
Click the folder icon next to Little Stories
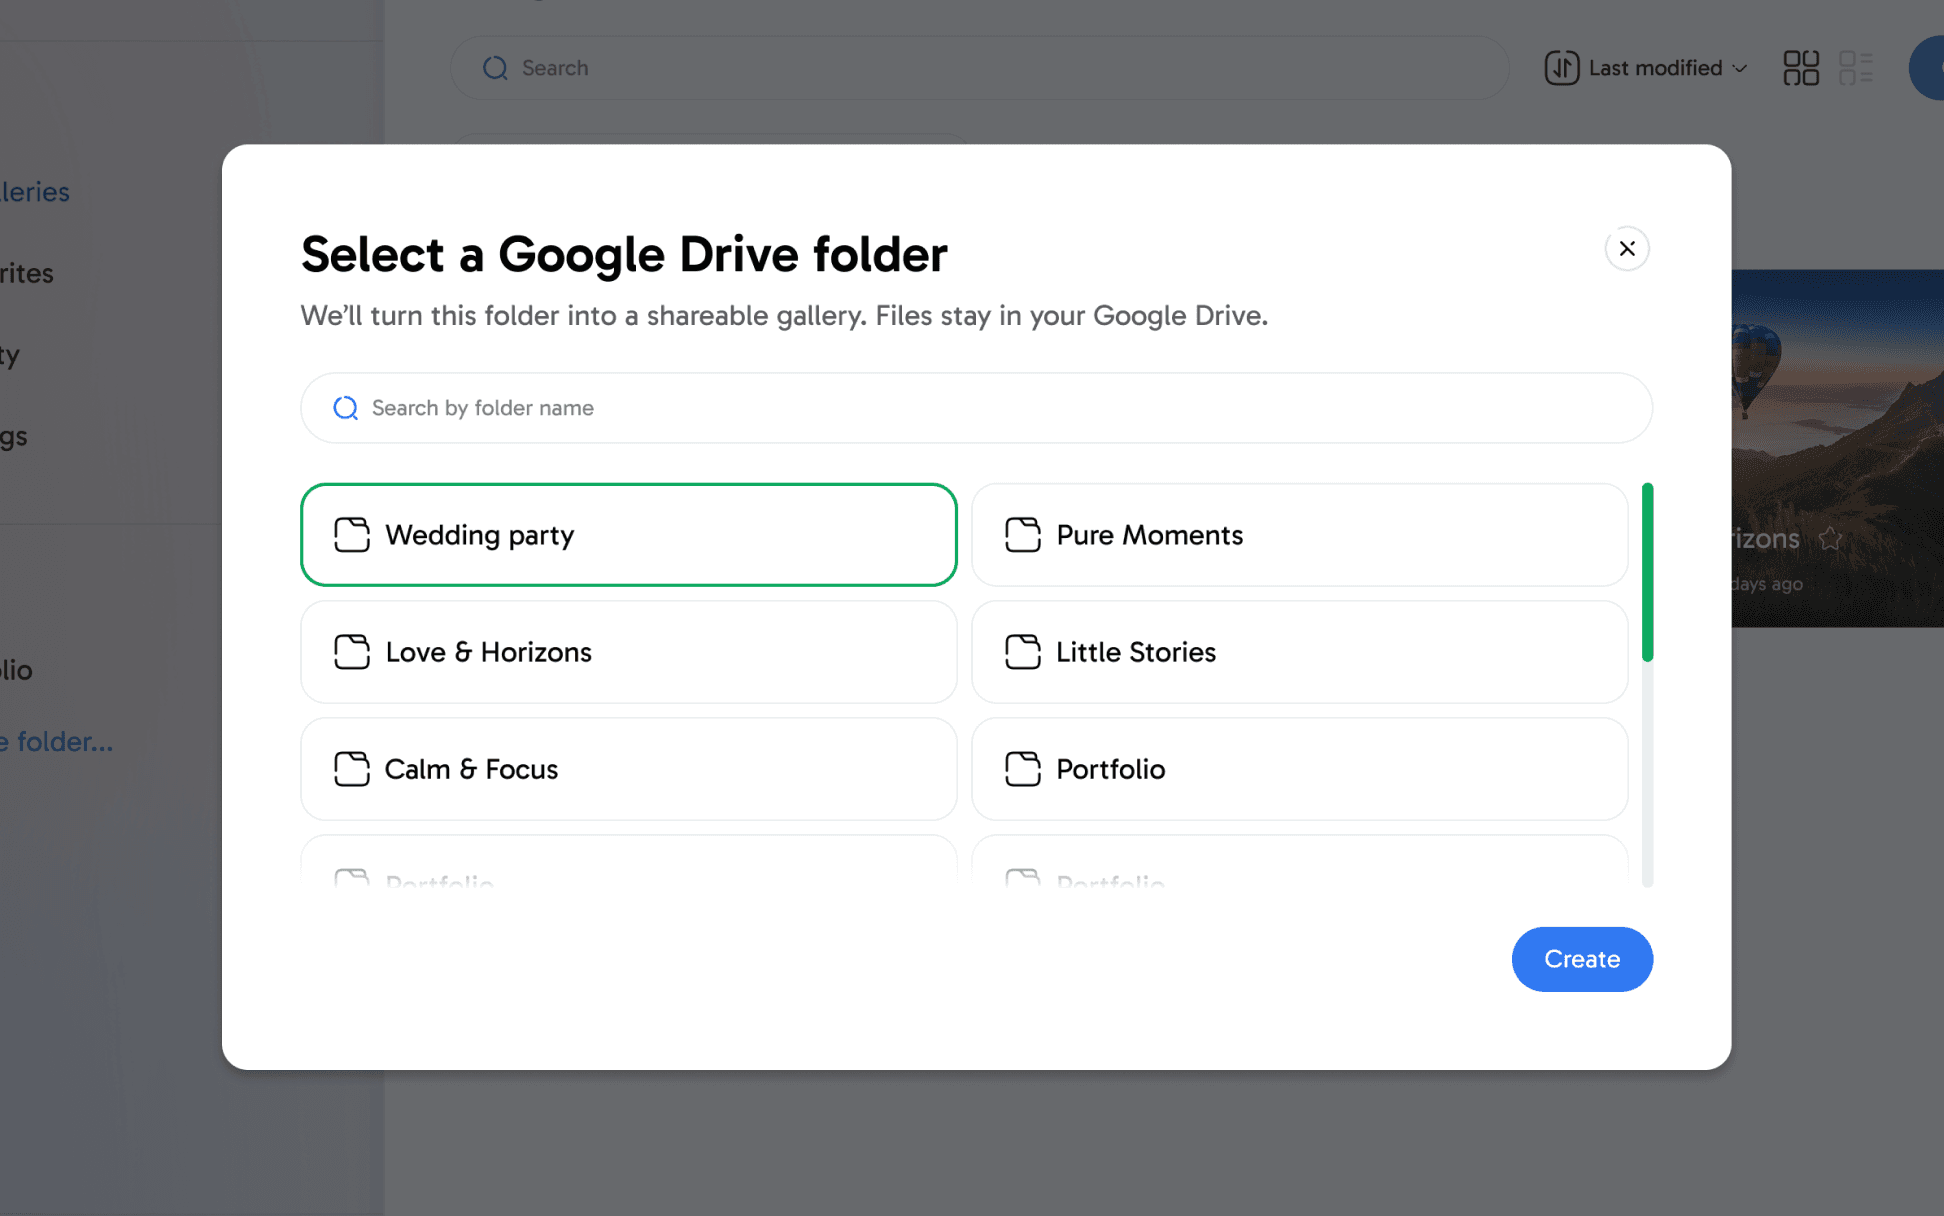pos(1022,652)
